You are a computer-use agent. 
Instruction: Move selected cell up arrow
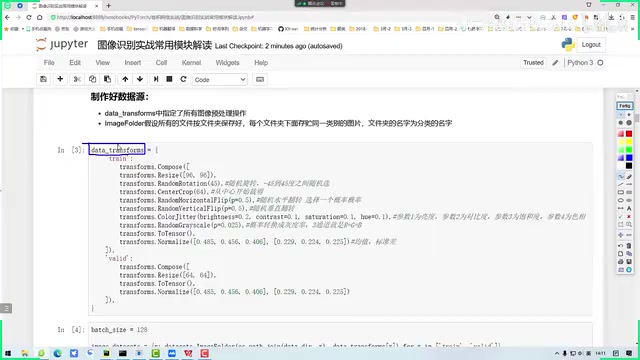point(125,79)
